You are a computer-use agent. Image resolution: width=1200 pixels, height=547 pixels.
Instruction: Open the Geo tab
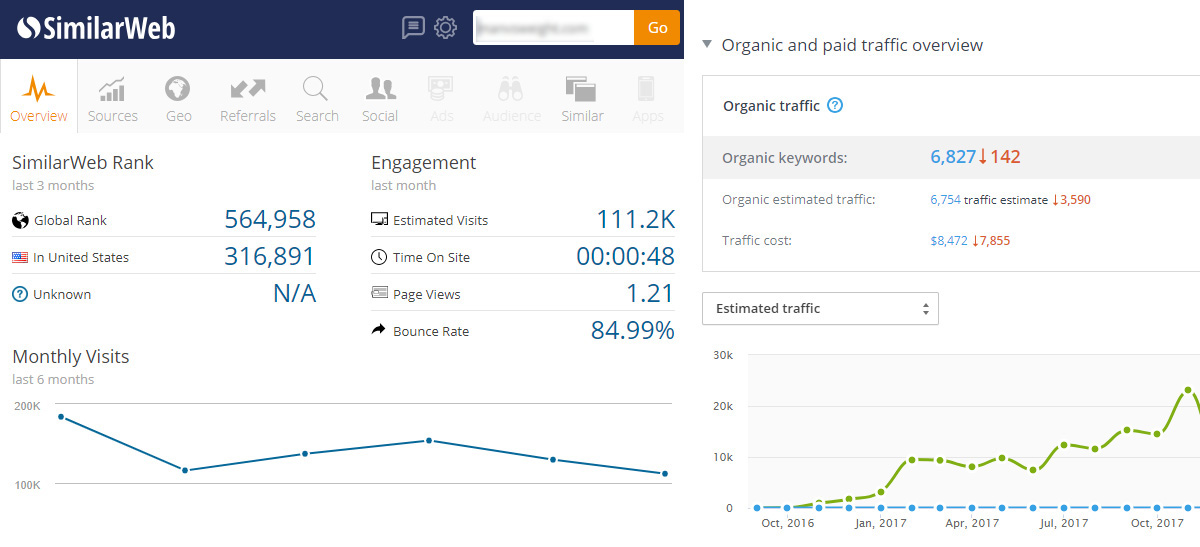click(179, 99)
